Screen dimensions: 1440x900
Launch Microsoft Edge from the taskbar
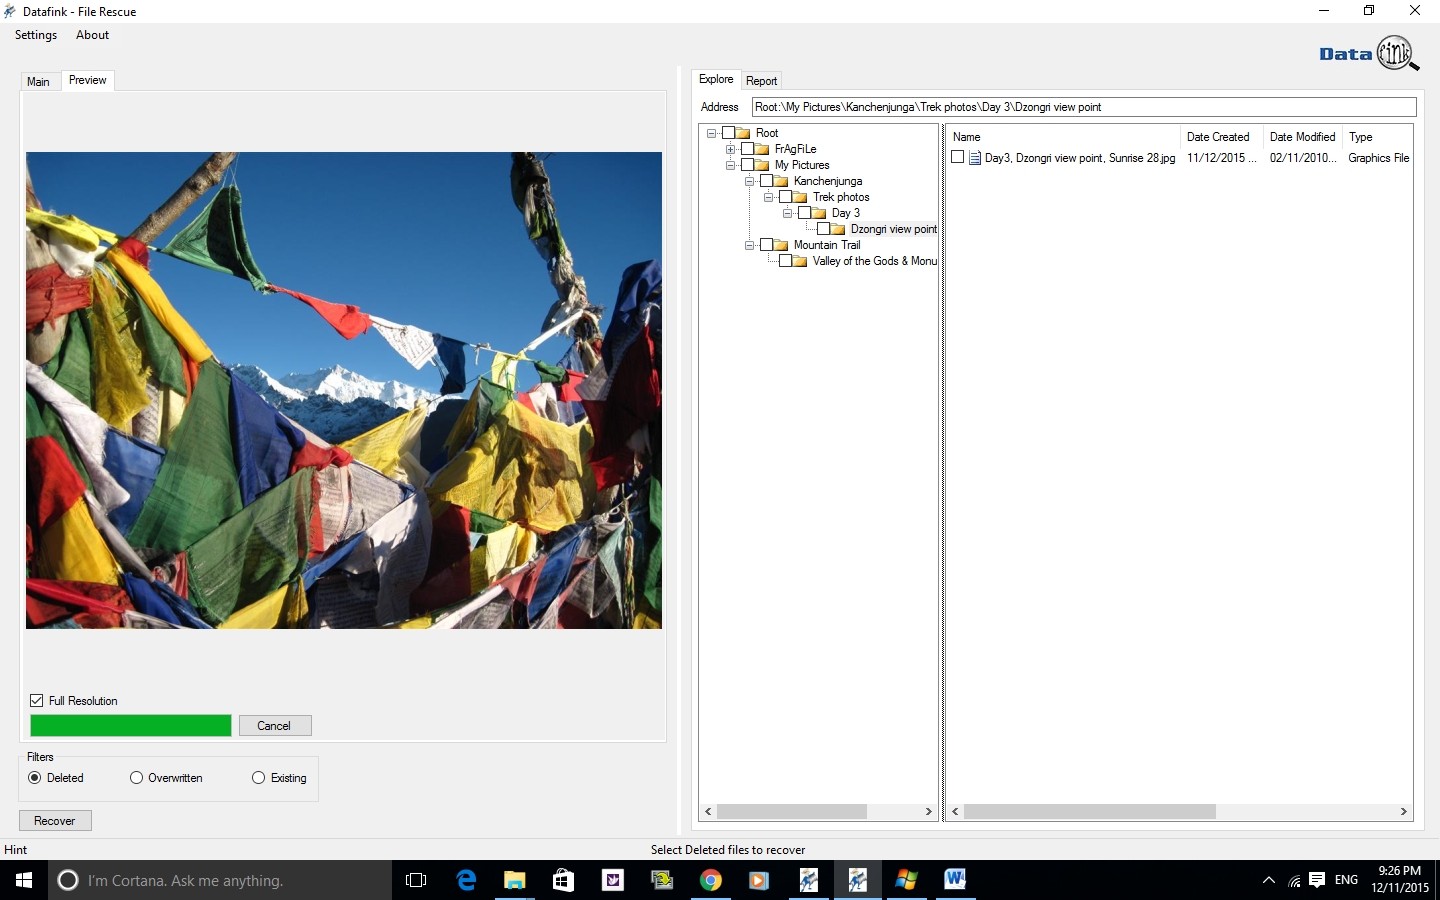pyautogui.click(x=466, y=880)
